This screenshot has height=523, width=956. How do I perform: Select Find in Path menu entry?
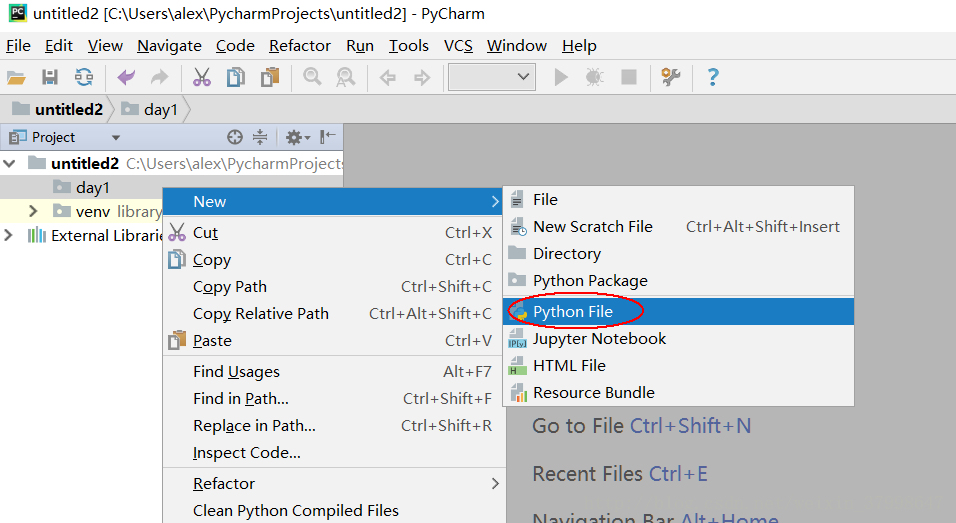pos(333,399)
